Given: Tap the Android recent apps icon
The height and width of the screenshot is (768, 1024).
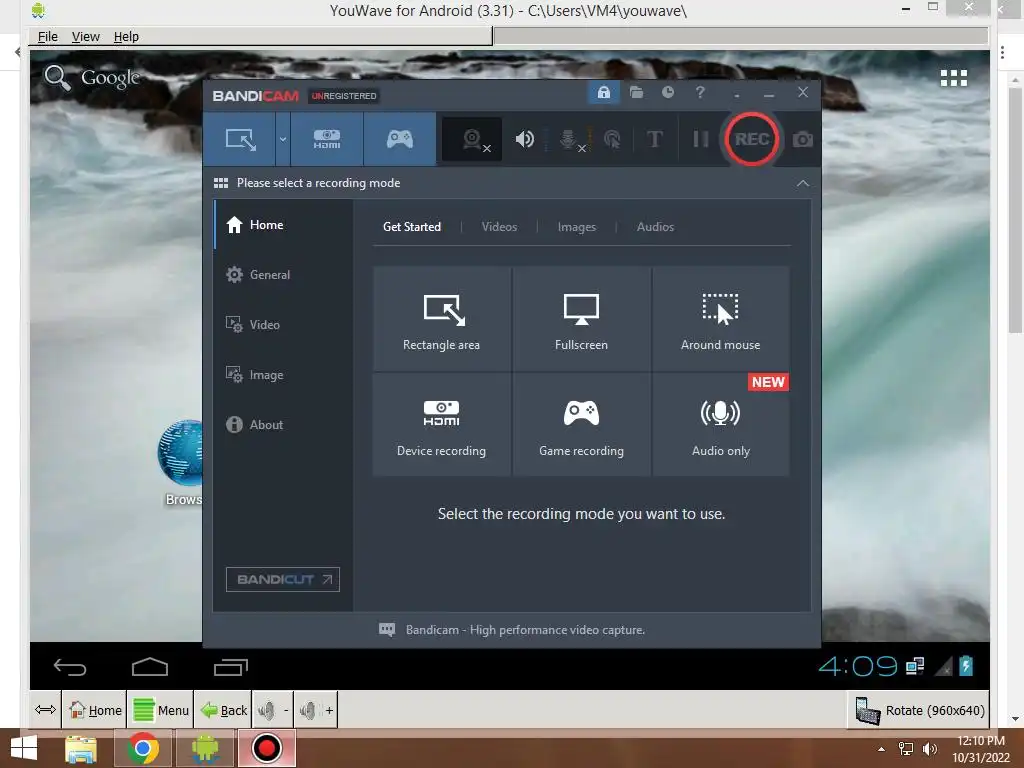Looking at the screenshot, I should (231, 667).
